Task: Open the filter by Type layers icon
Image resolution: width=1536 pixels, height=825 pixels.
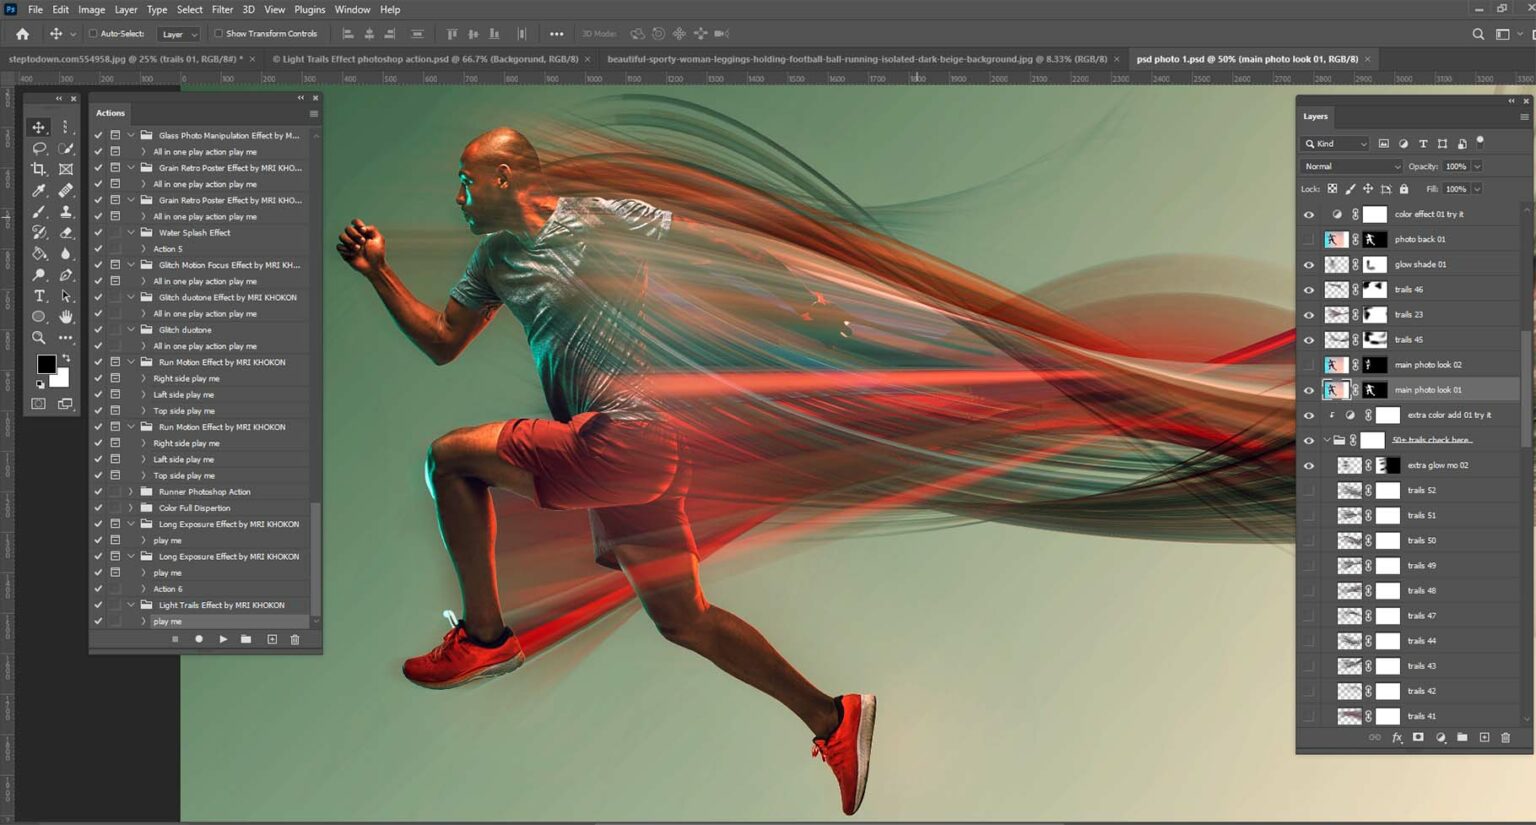Action: pos(1421,143)
